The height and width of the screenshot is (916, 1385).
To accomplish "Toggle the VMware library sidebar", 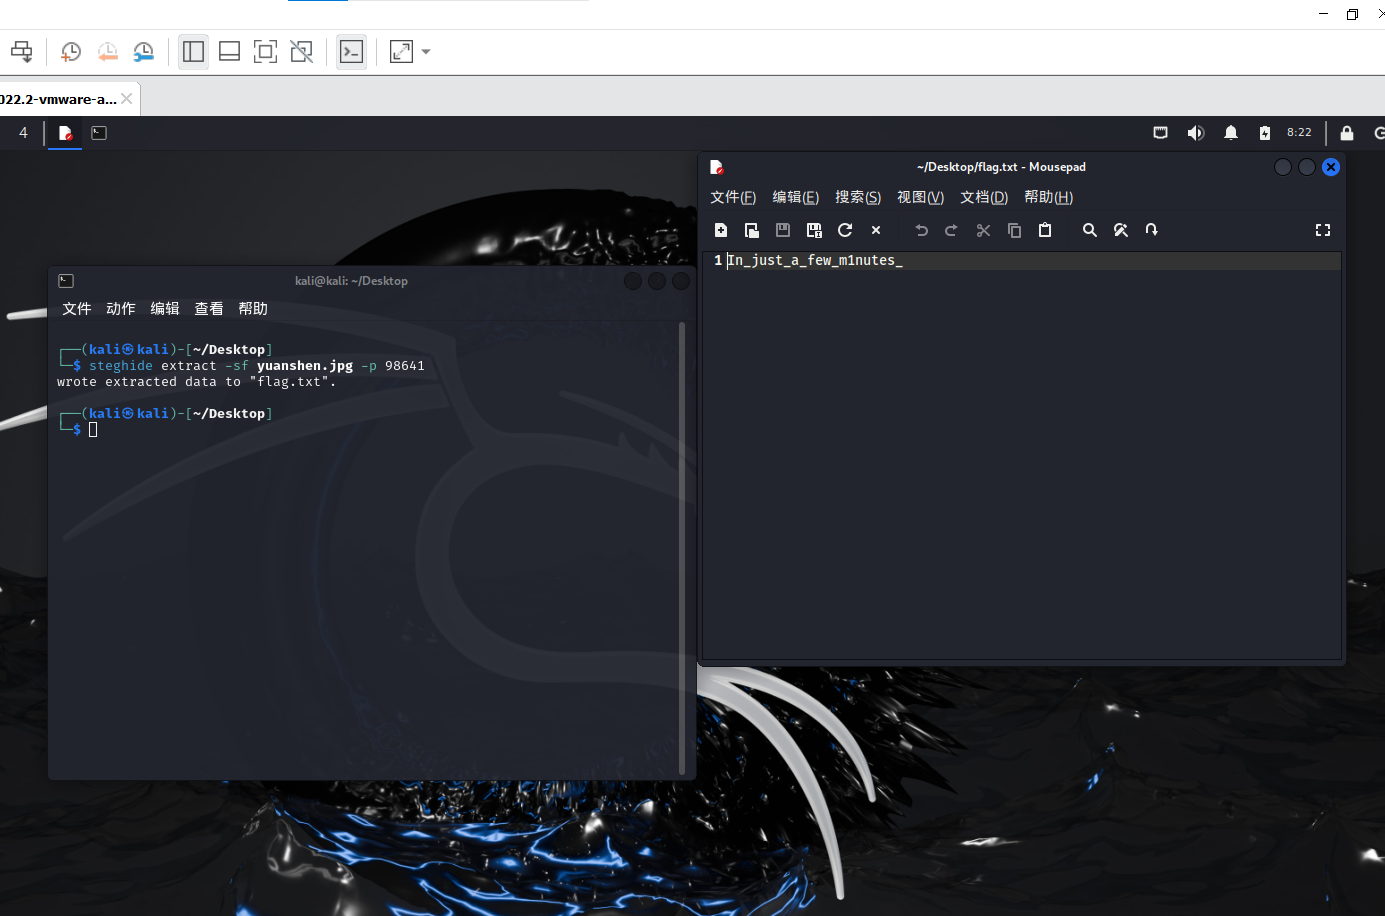I will [x=194, y=52].
